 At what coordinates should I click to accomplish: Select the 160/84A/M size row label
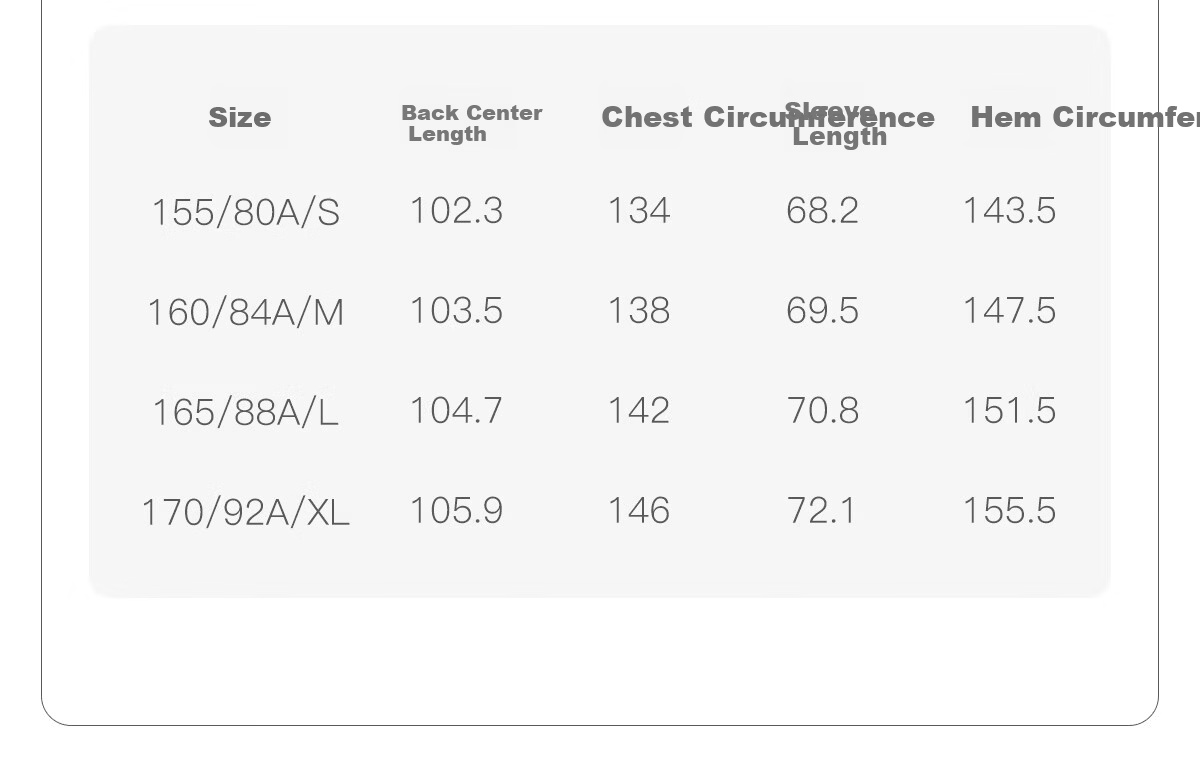(x=246, y=312)
